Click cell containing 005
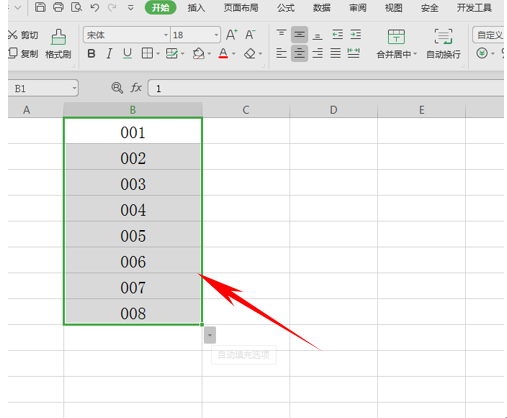 tap(133, 235)
